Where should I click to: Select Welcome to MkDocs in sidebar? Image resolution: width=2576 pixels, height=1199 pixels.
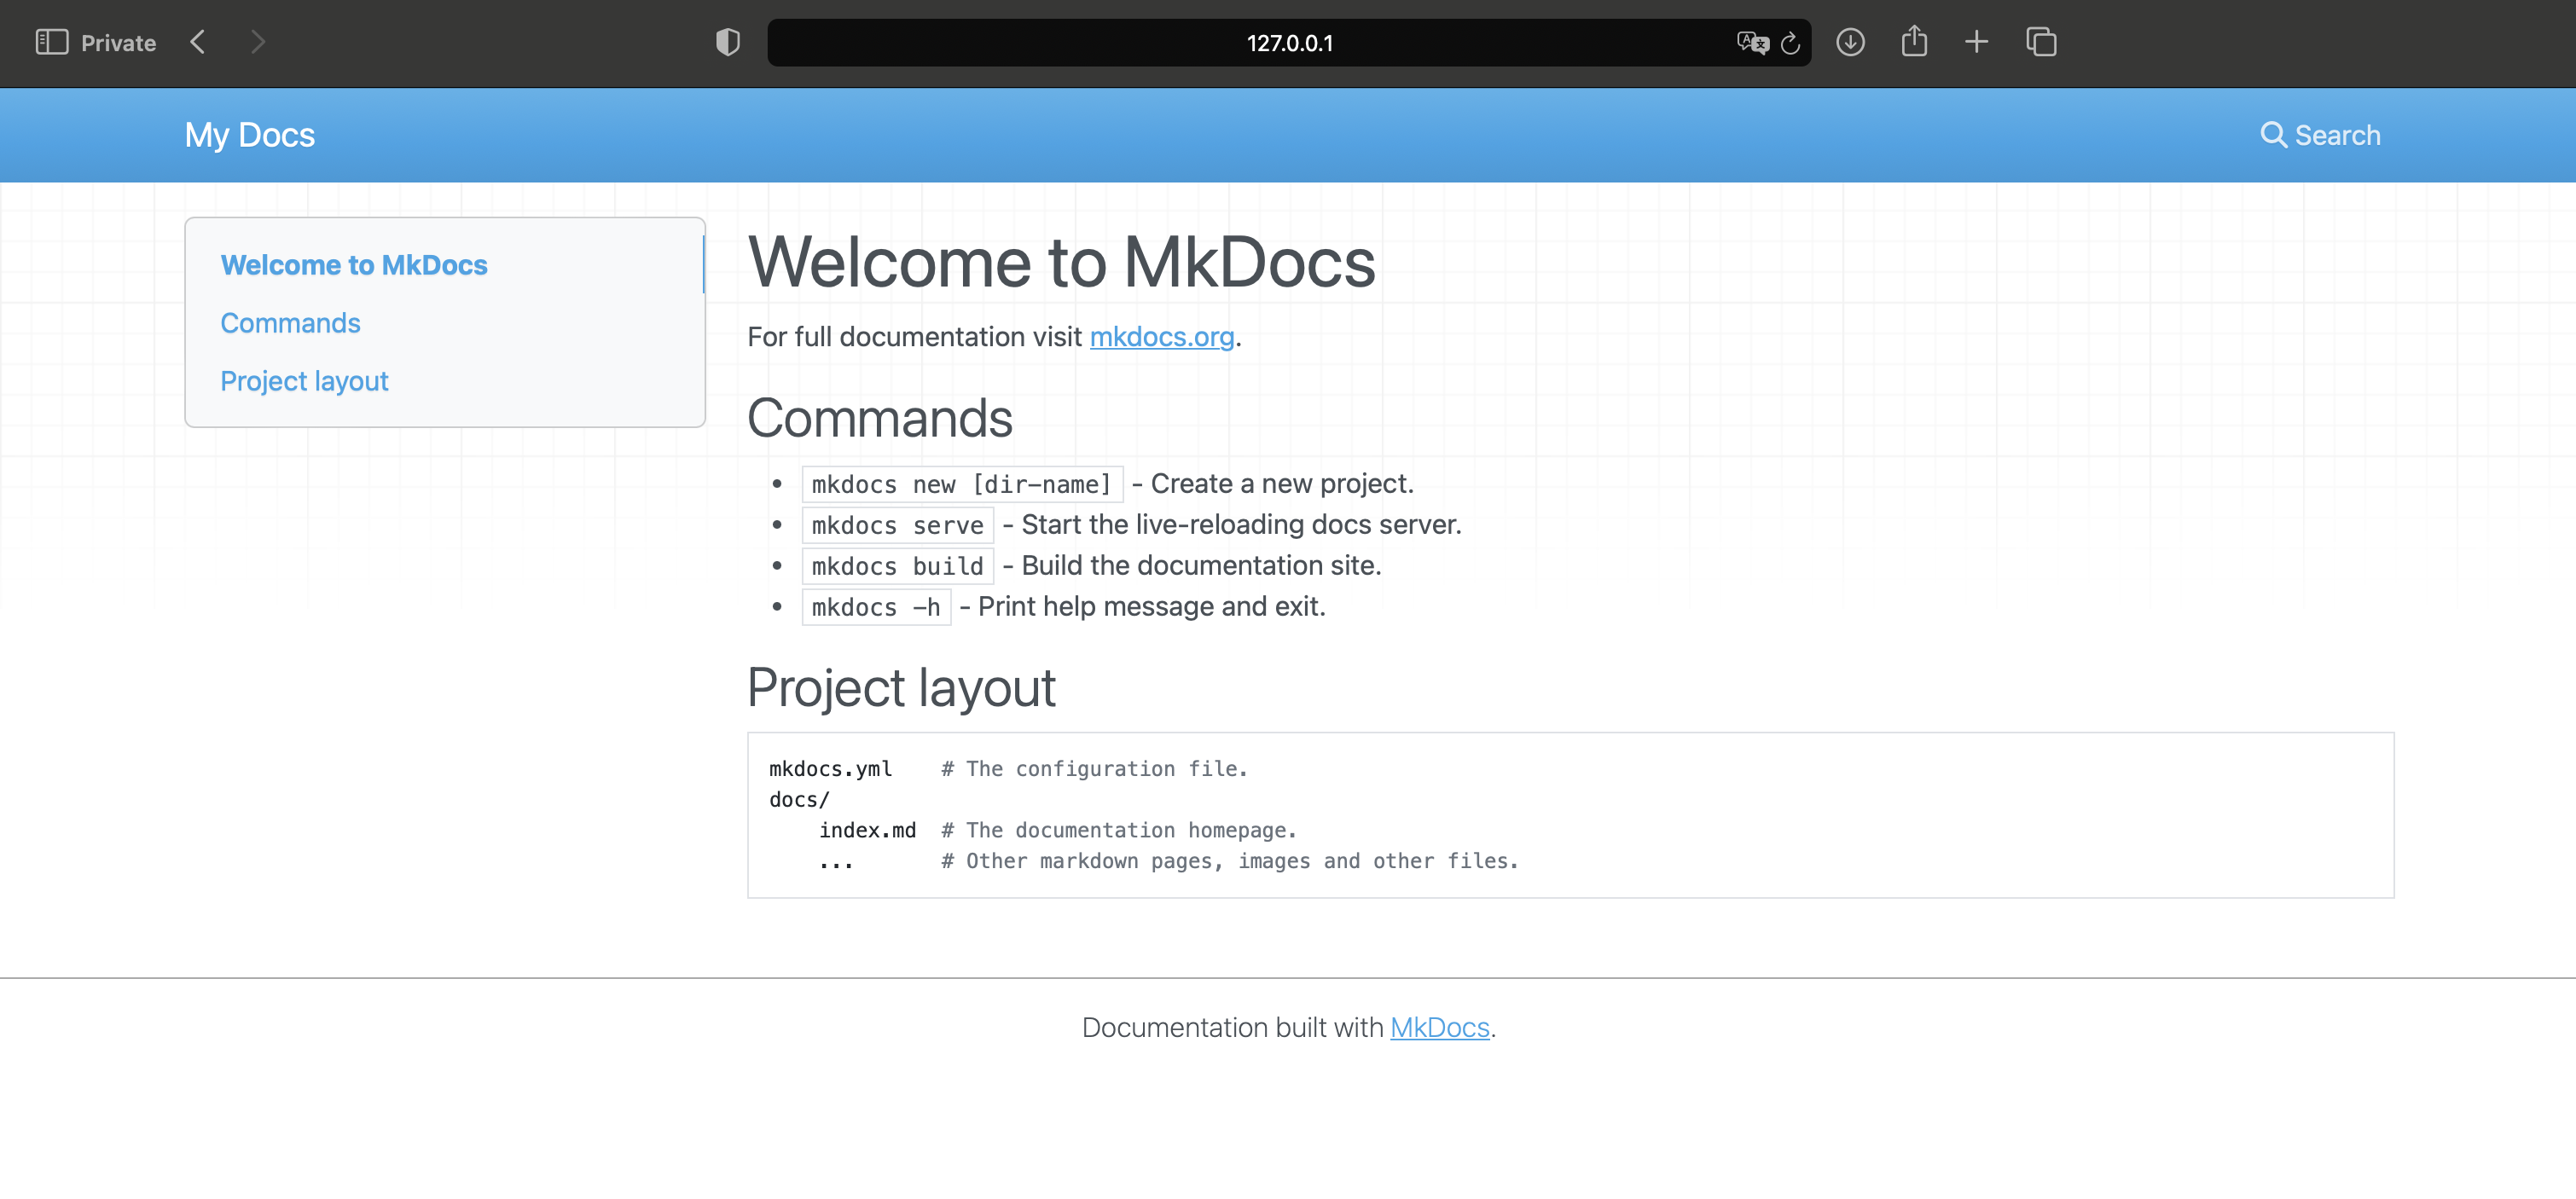point(354,265)
